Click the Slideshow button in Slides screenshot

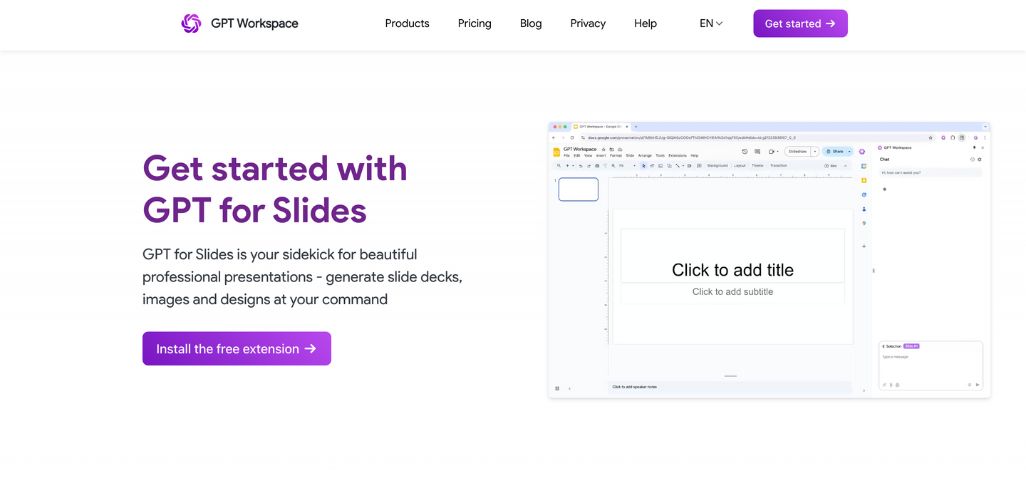[x=798, y=151]
